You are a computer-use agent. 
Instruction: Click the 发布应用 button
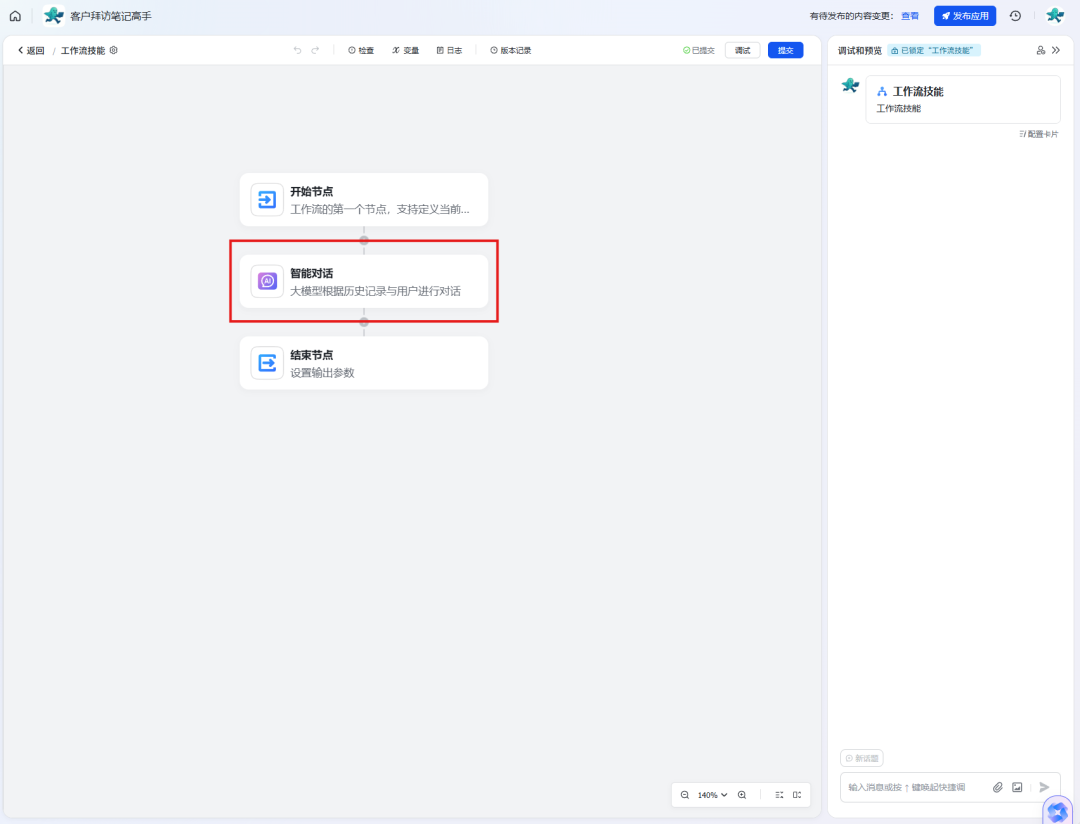pos(965,16)
